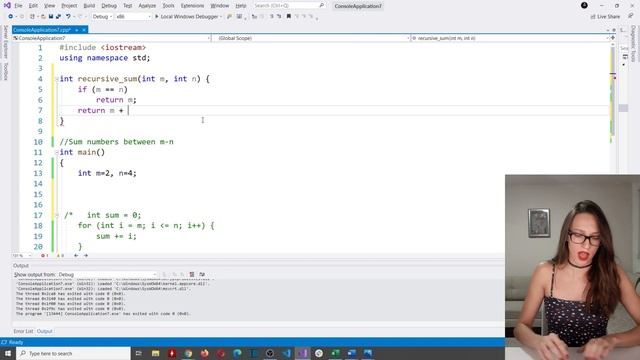
Task: Open Microsoft Edge from taskbar
Action: (237, 353)
